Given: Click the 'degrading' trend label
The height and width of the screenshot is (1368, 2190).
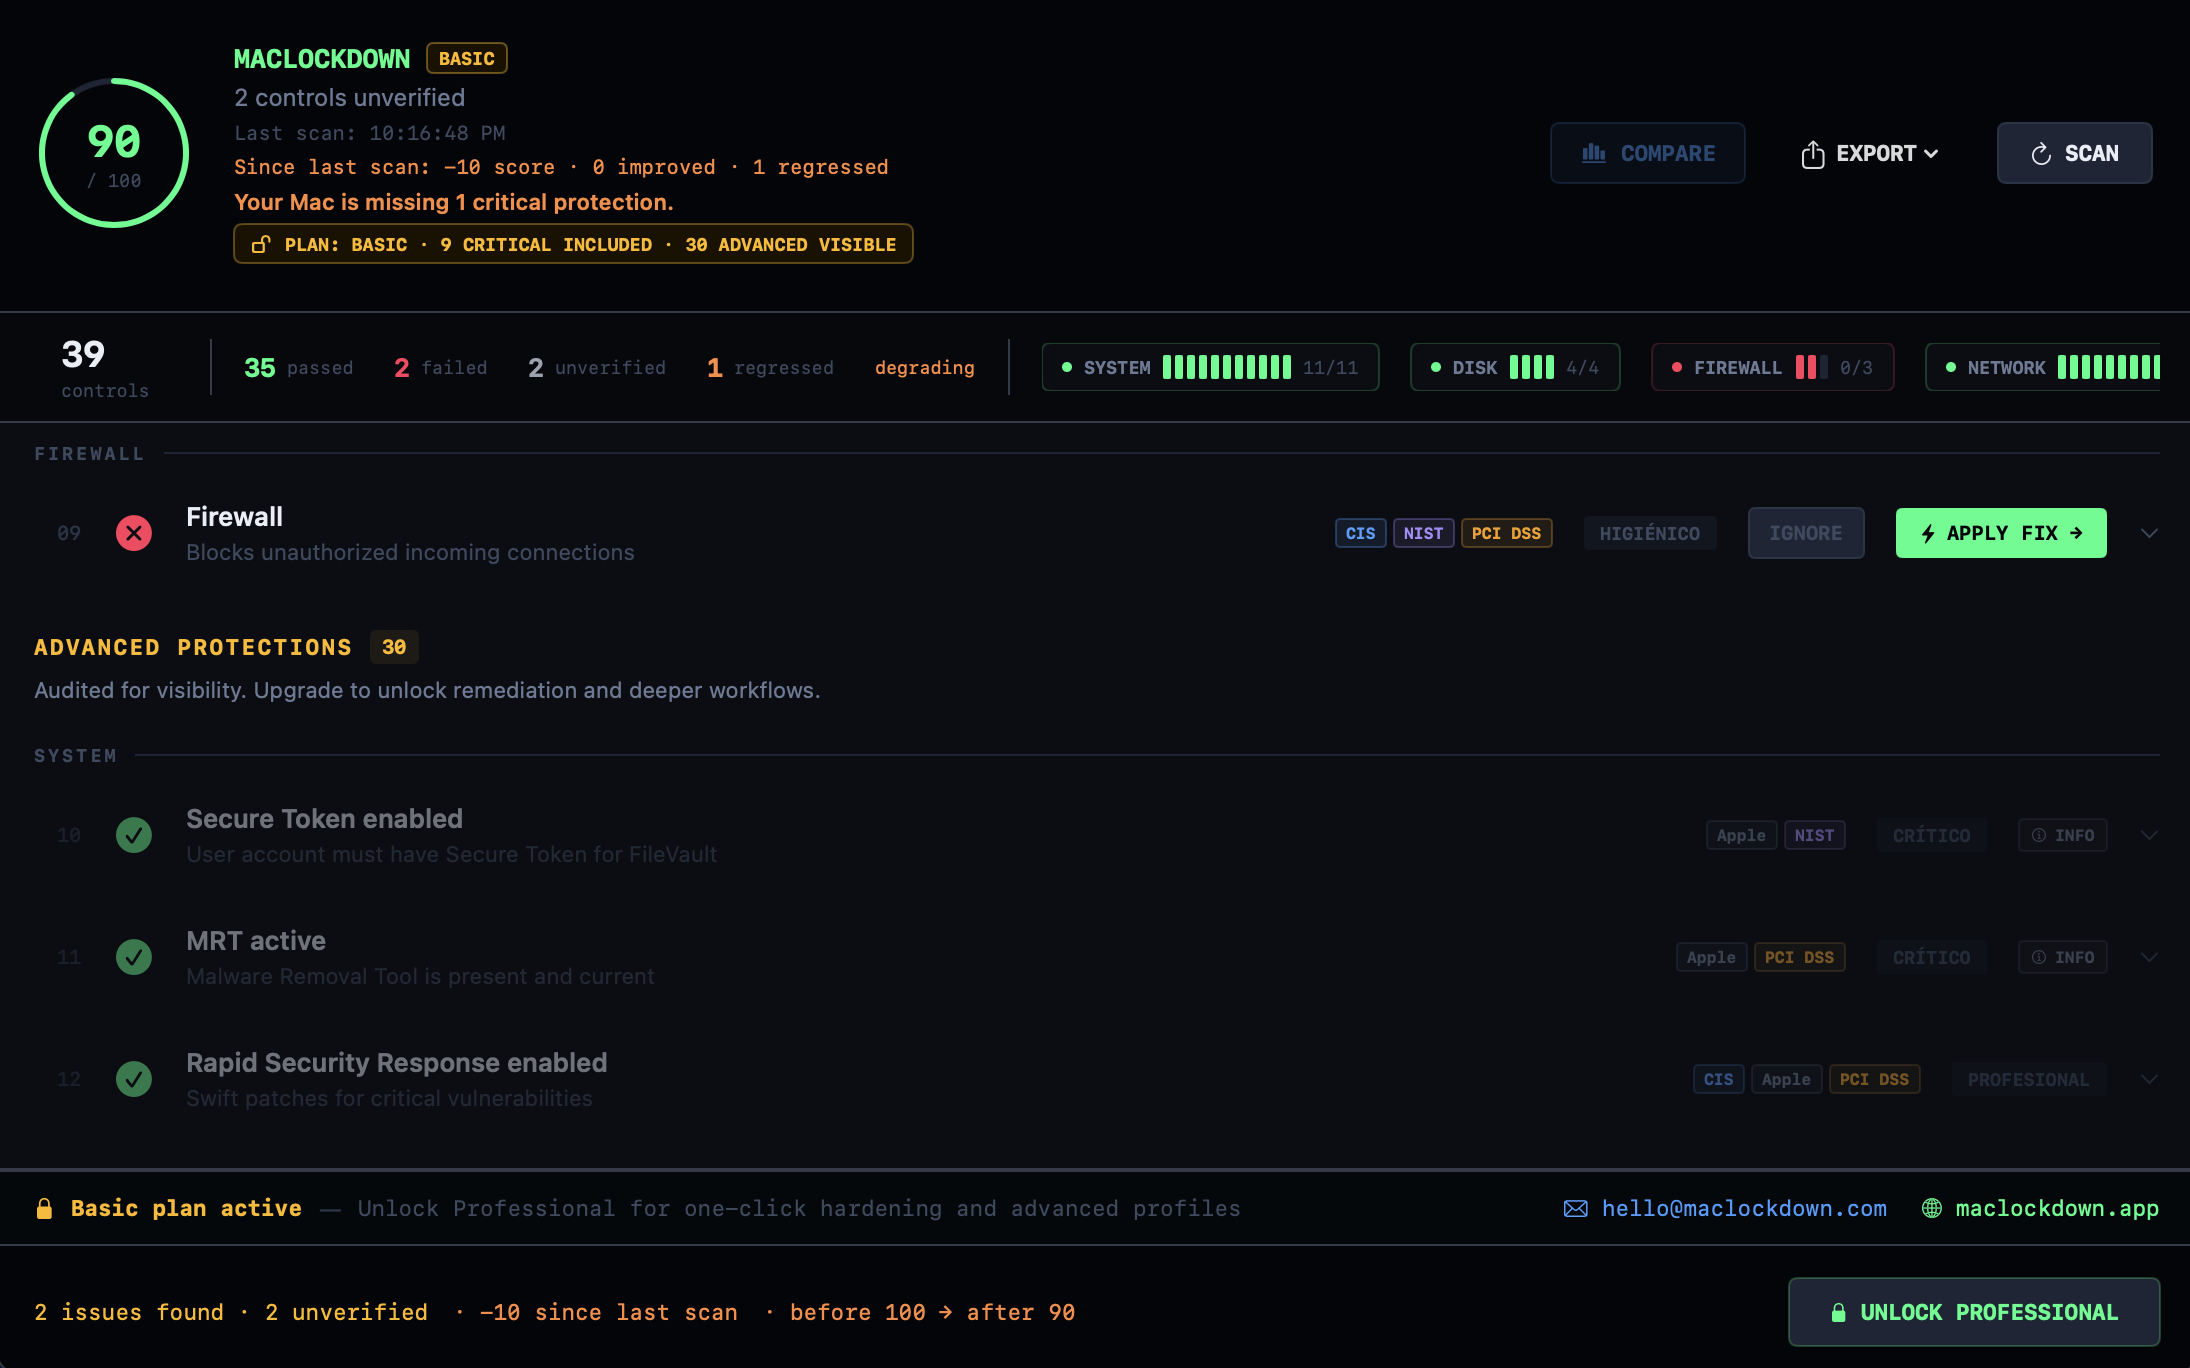Looking at the screenshot, I should [924, 368].
